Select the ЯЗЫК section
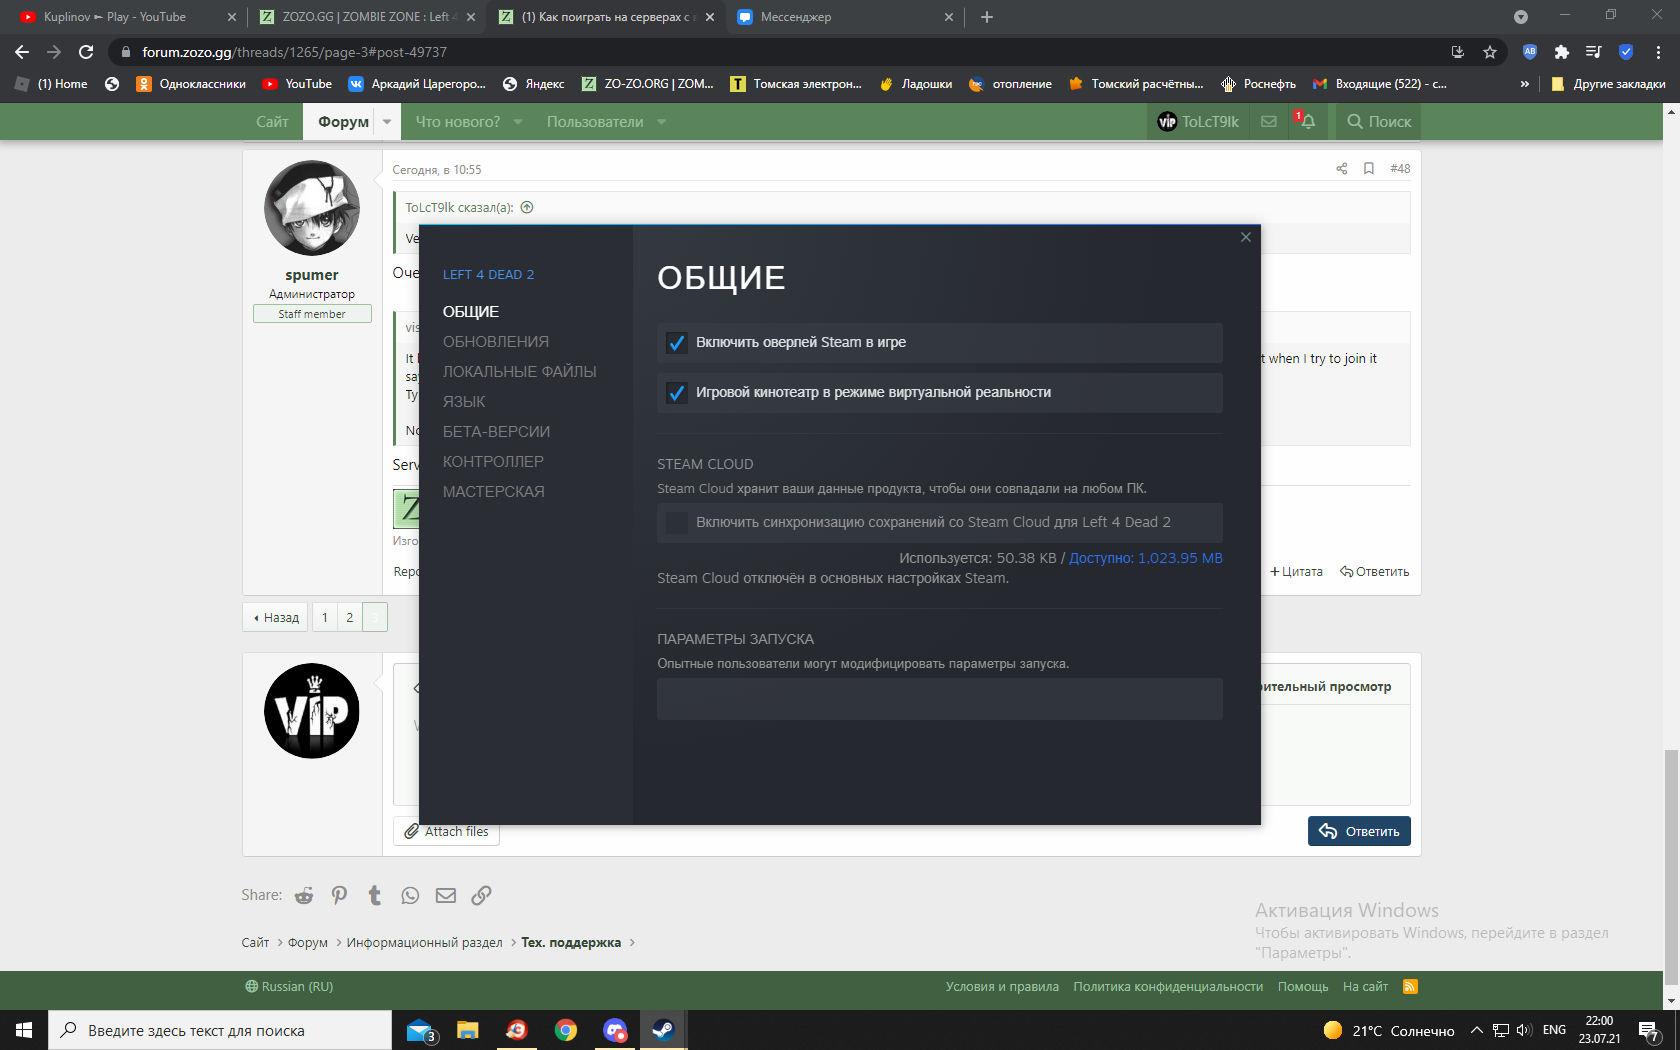The width and height of the screenshot is (1680, 1050). point(464,402)
